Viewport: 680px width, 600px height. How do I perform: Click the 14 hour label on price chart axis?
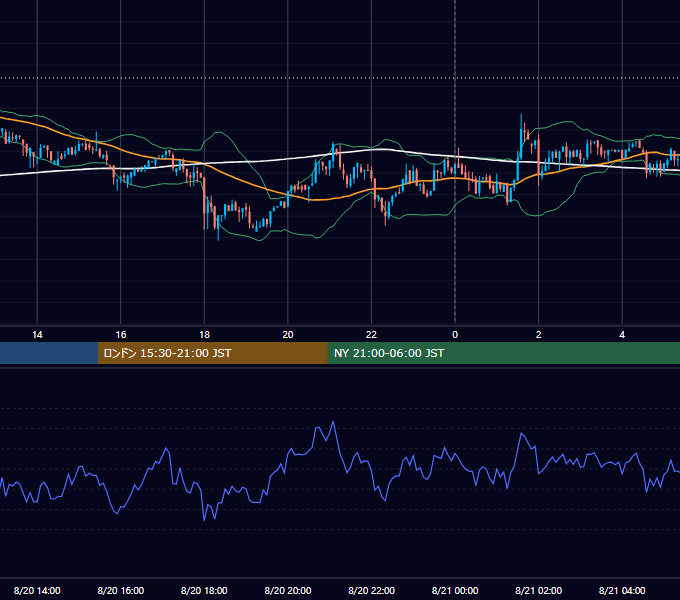coord(37,335)
